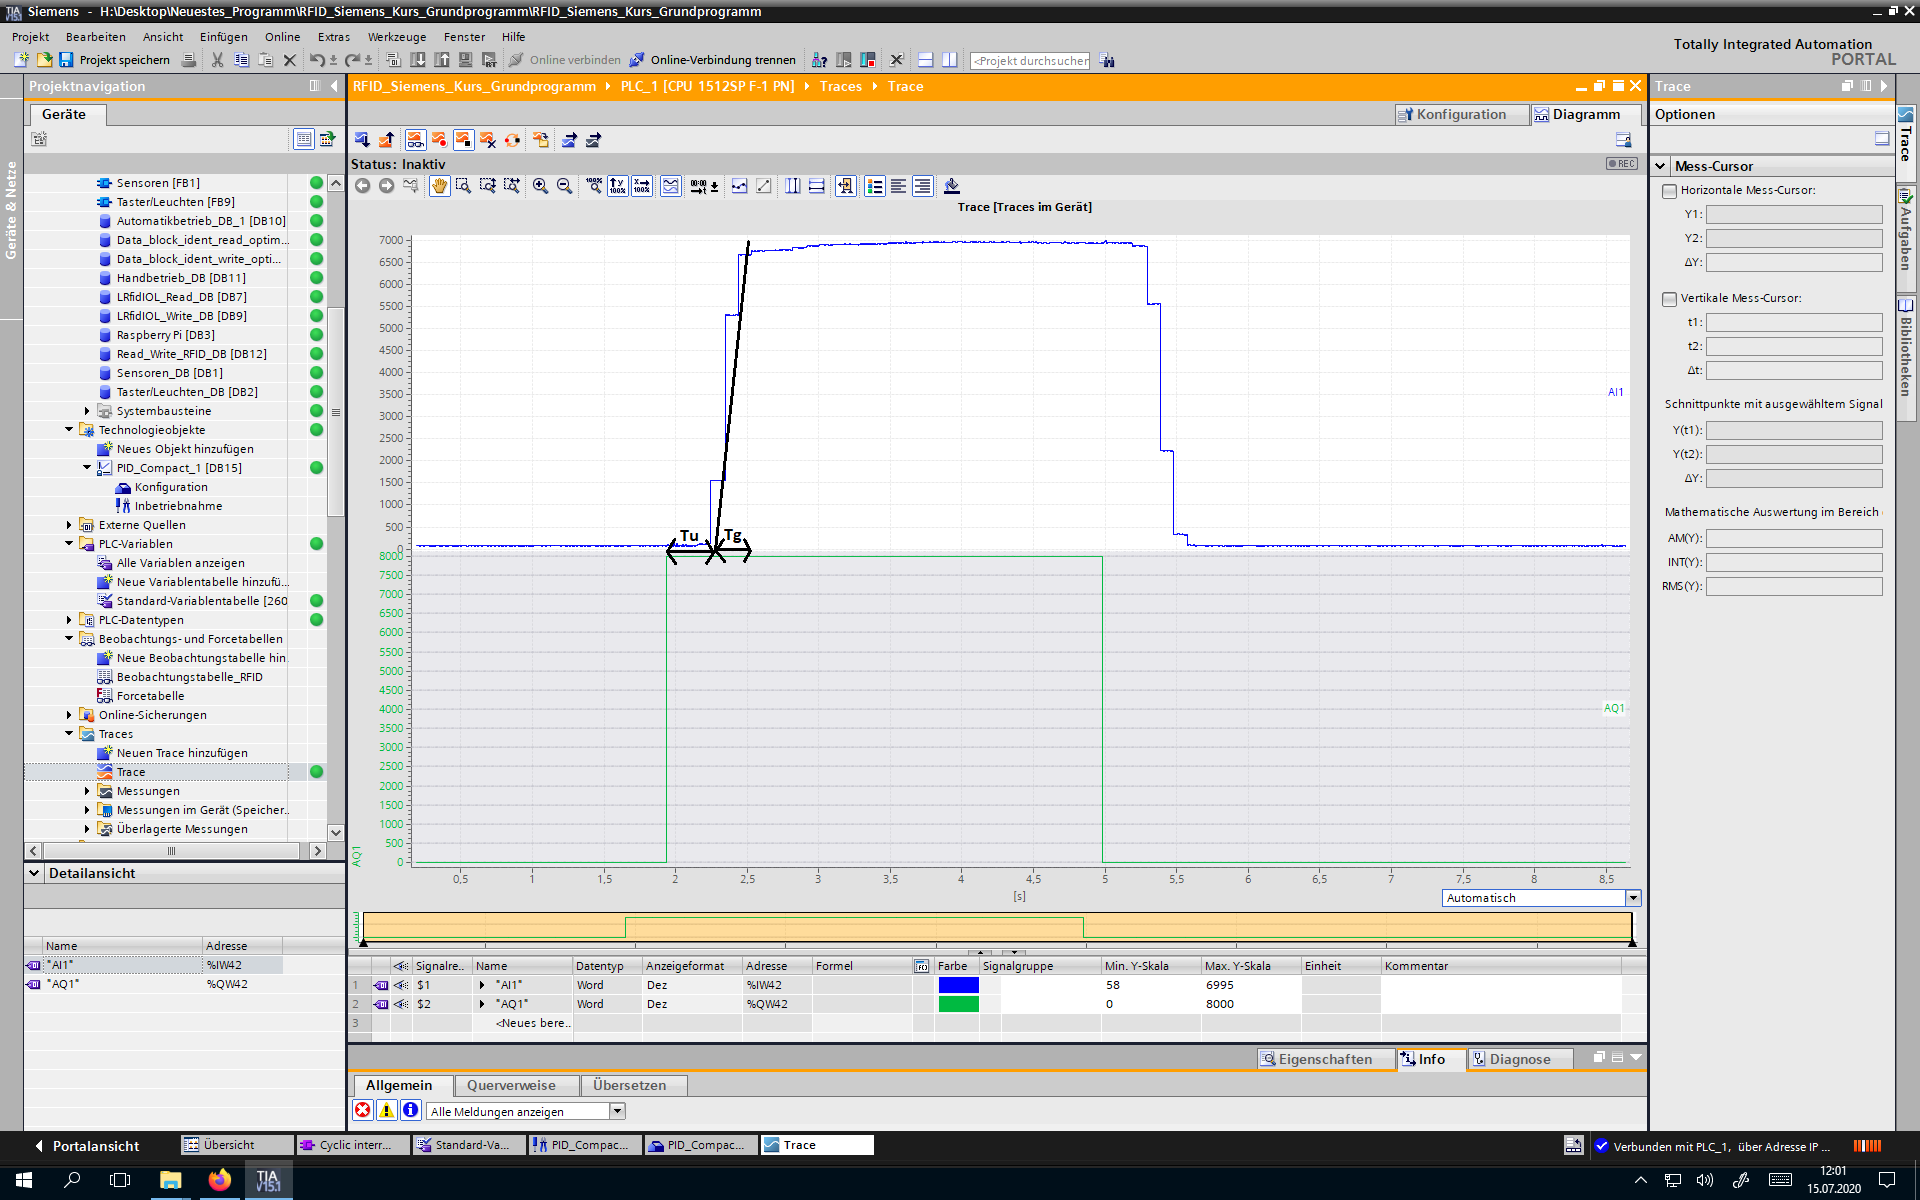Screen dimensions: 1920x1200
Task: Show legend toggle icon in diagram toolbar
Action: click(875, 186)
